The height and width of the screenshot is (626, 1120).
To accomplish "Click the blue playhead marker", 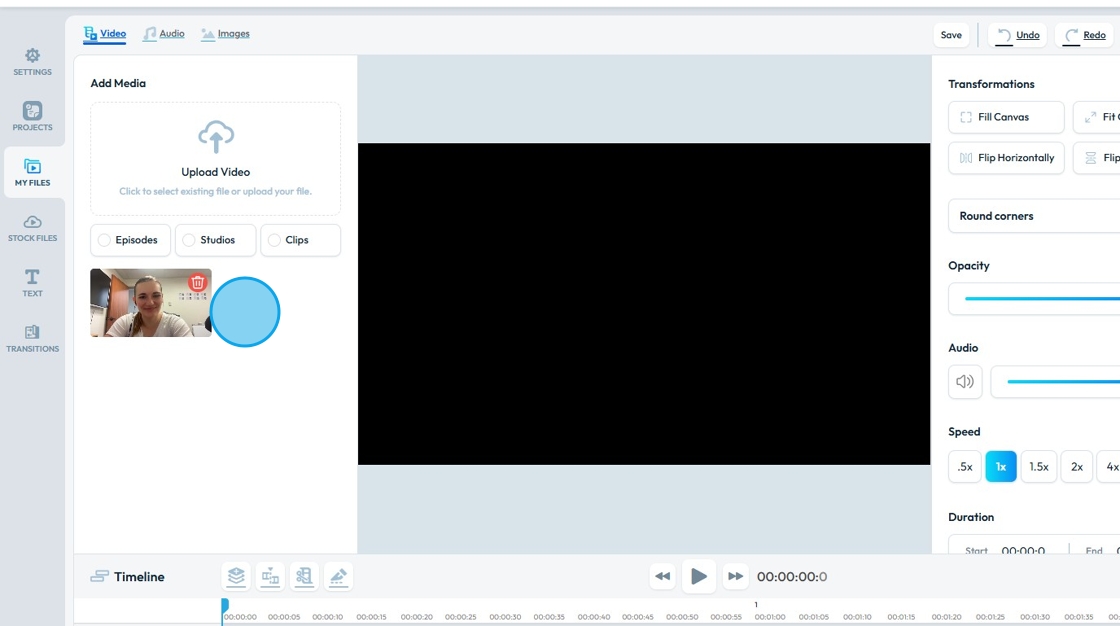I will click(x=225, y=606).
